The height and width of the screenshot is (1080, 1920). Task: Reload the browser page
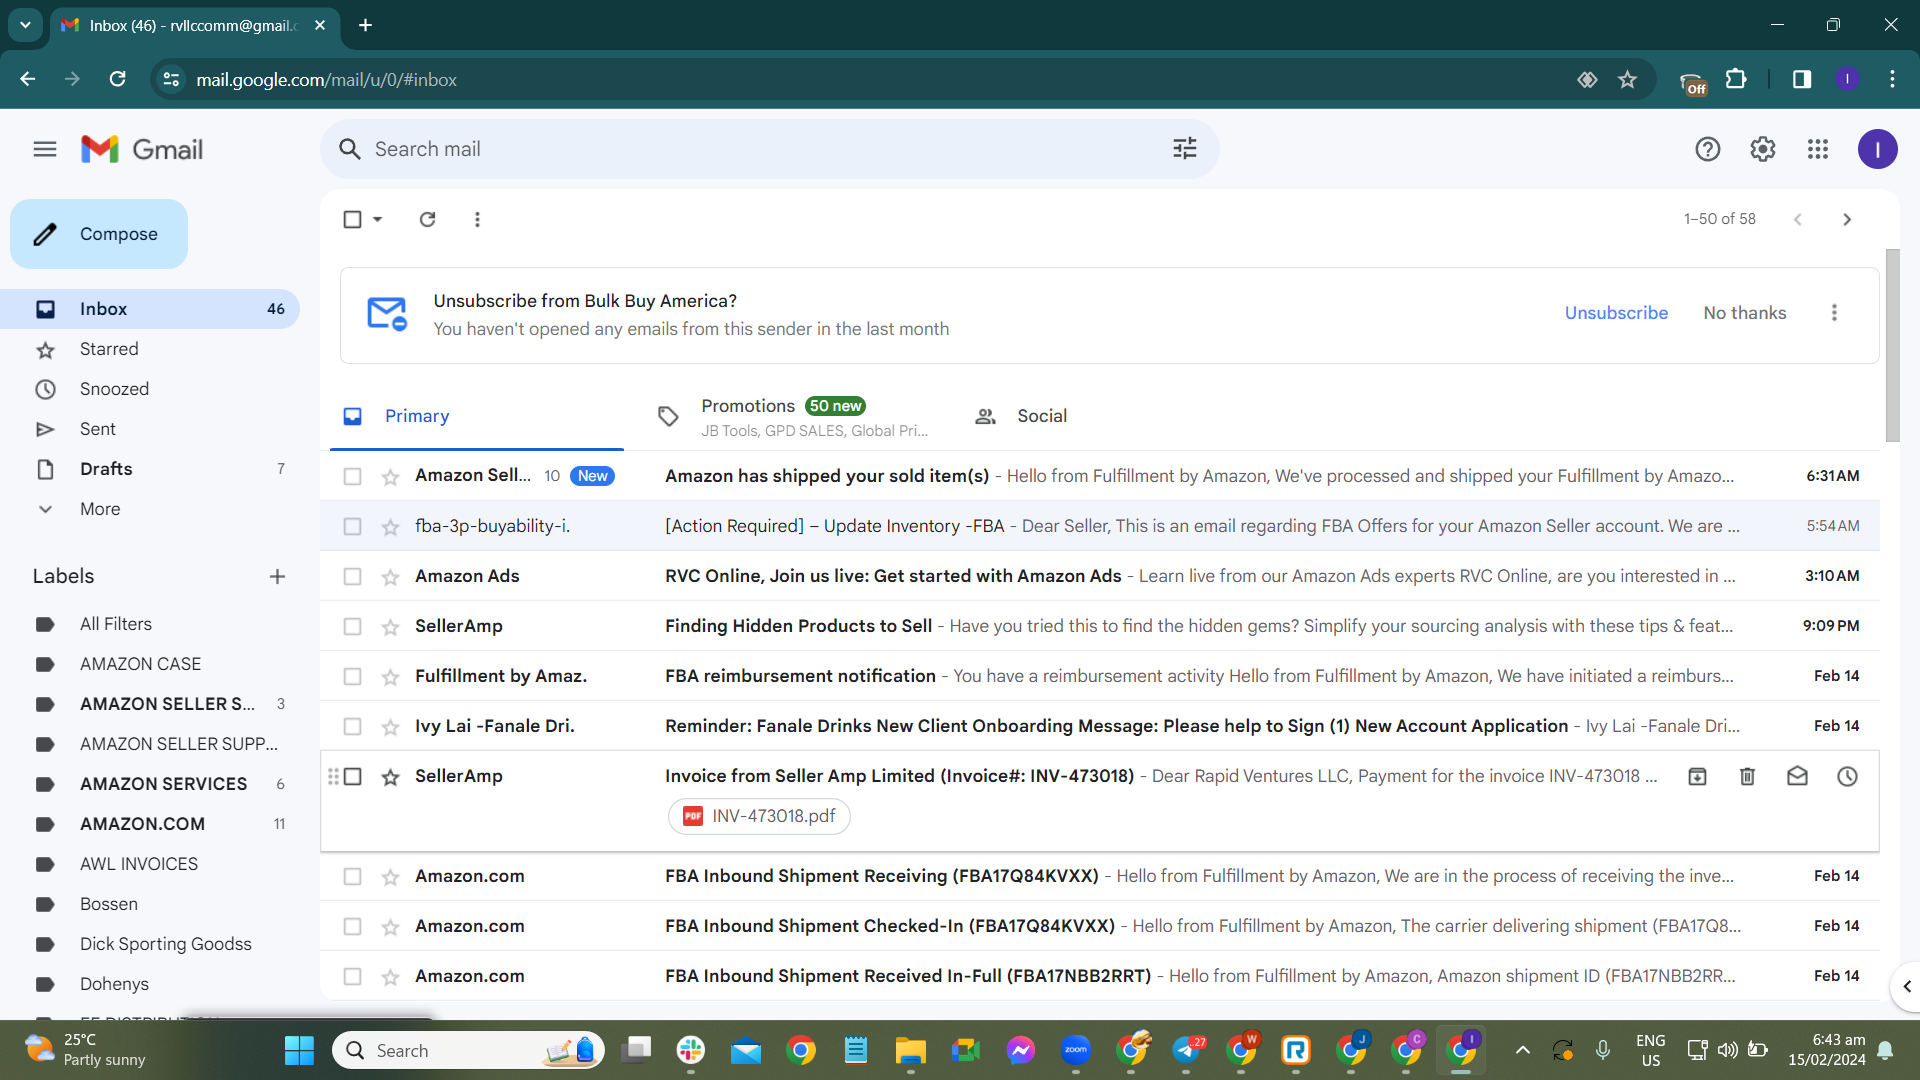(x=117, y=79)
